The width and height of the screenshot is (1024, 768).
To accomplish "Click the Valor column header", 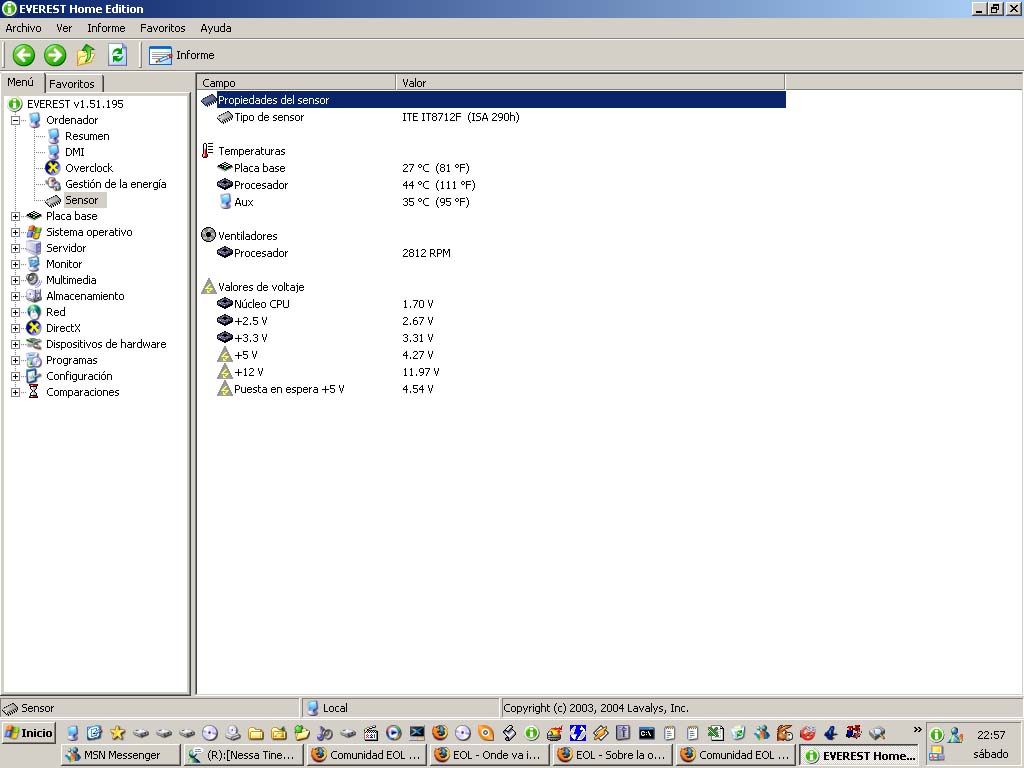I will point(590,83).
